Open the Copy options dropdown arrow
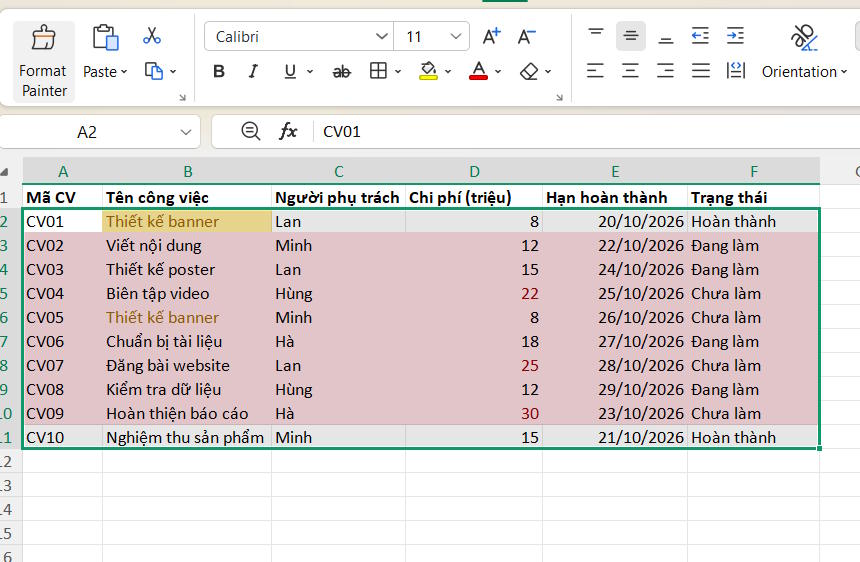This screenshot has height=562, width=860. [x=173, y=71]
